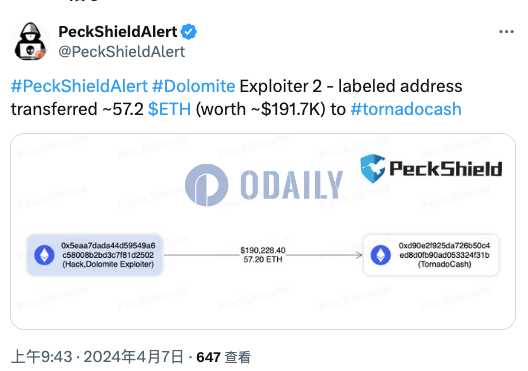Open the $ETH cashtag link
This screenshot has width=528, height=371.
pyautogui.click(x=169, y=109)
